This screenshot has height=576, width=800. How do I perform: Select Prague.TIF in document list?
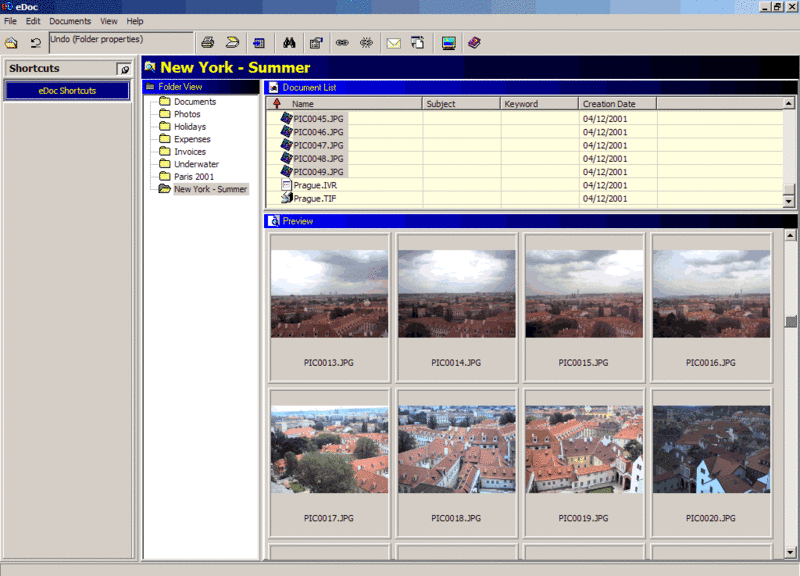(314, 198)
